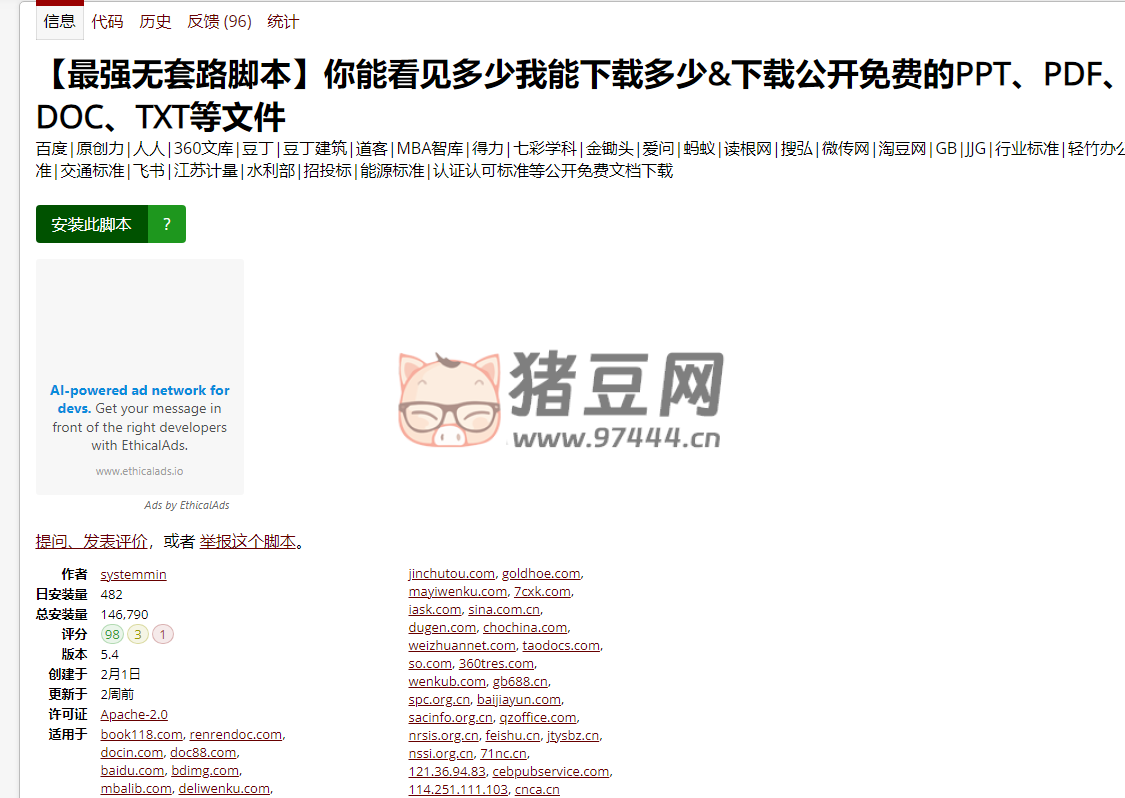Open the book118.com site link
This screenshot has width=1125, height=798.
[x=141, y=734]
